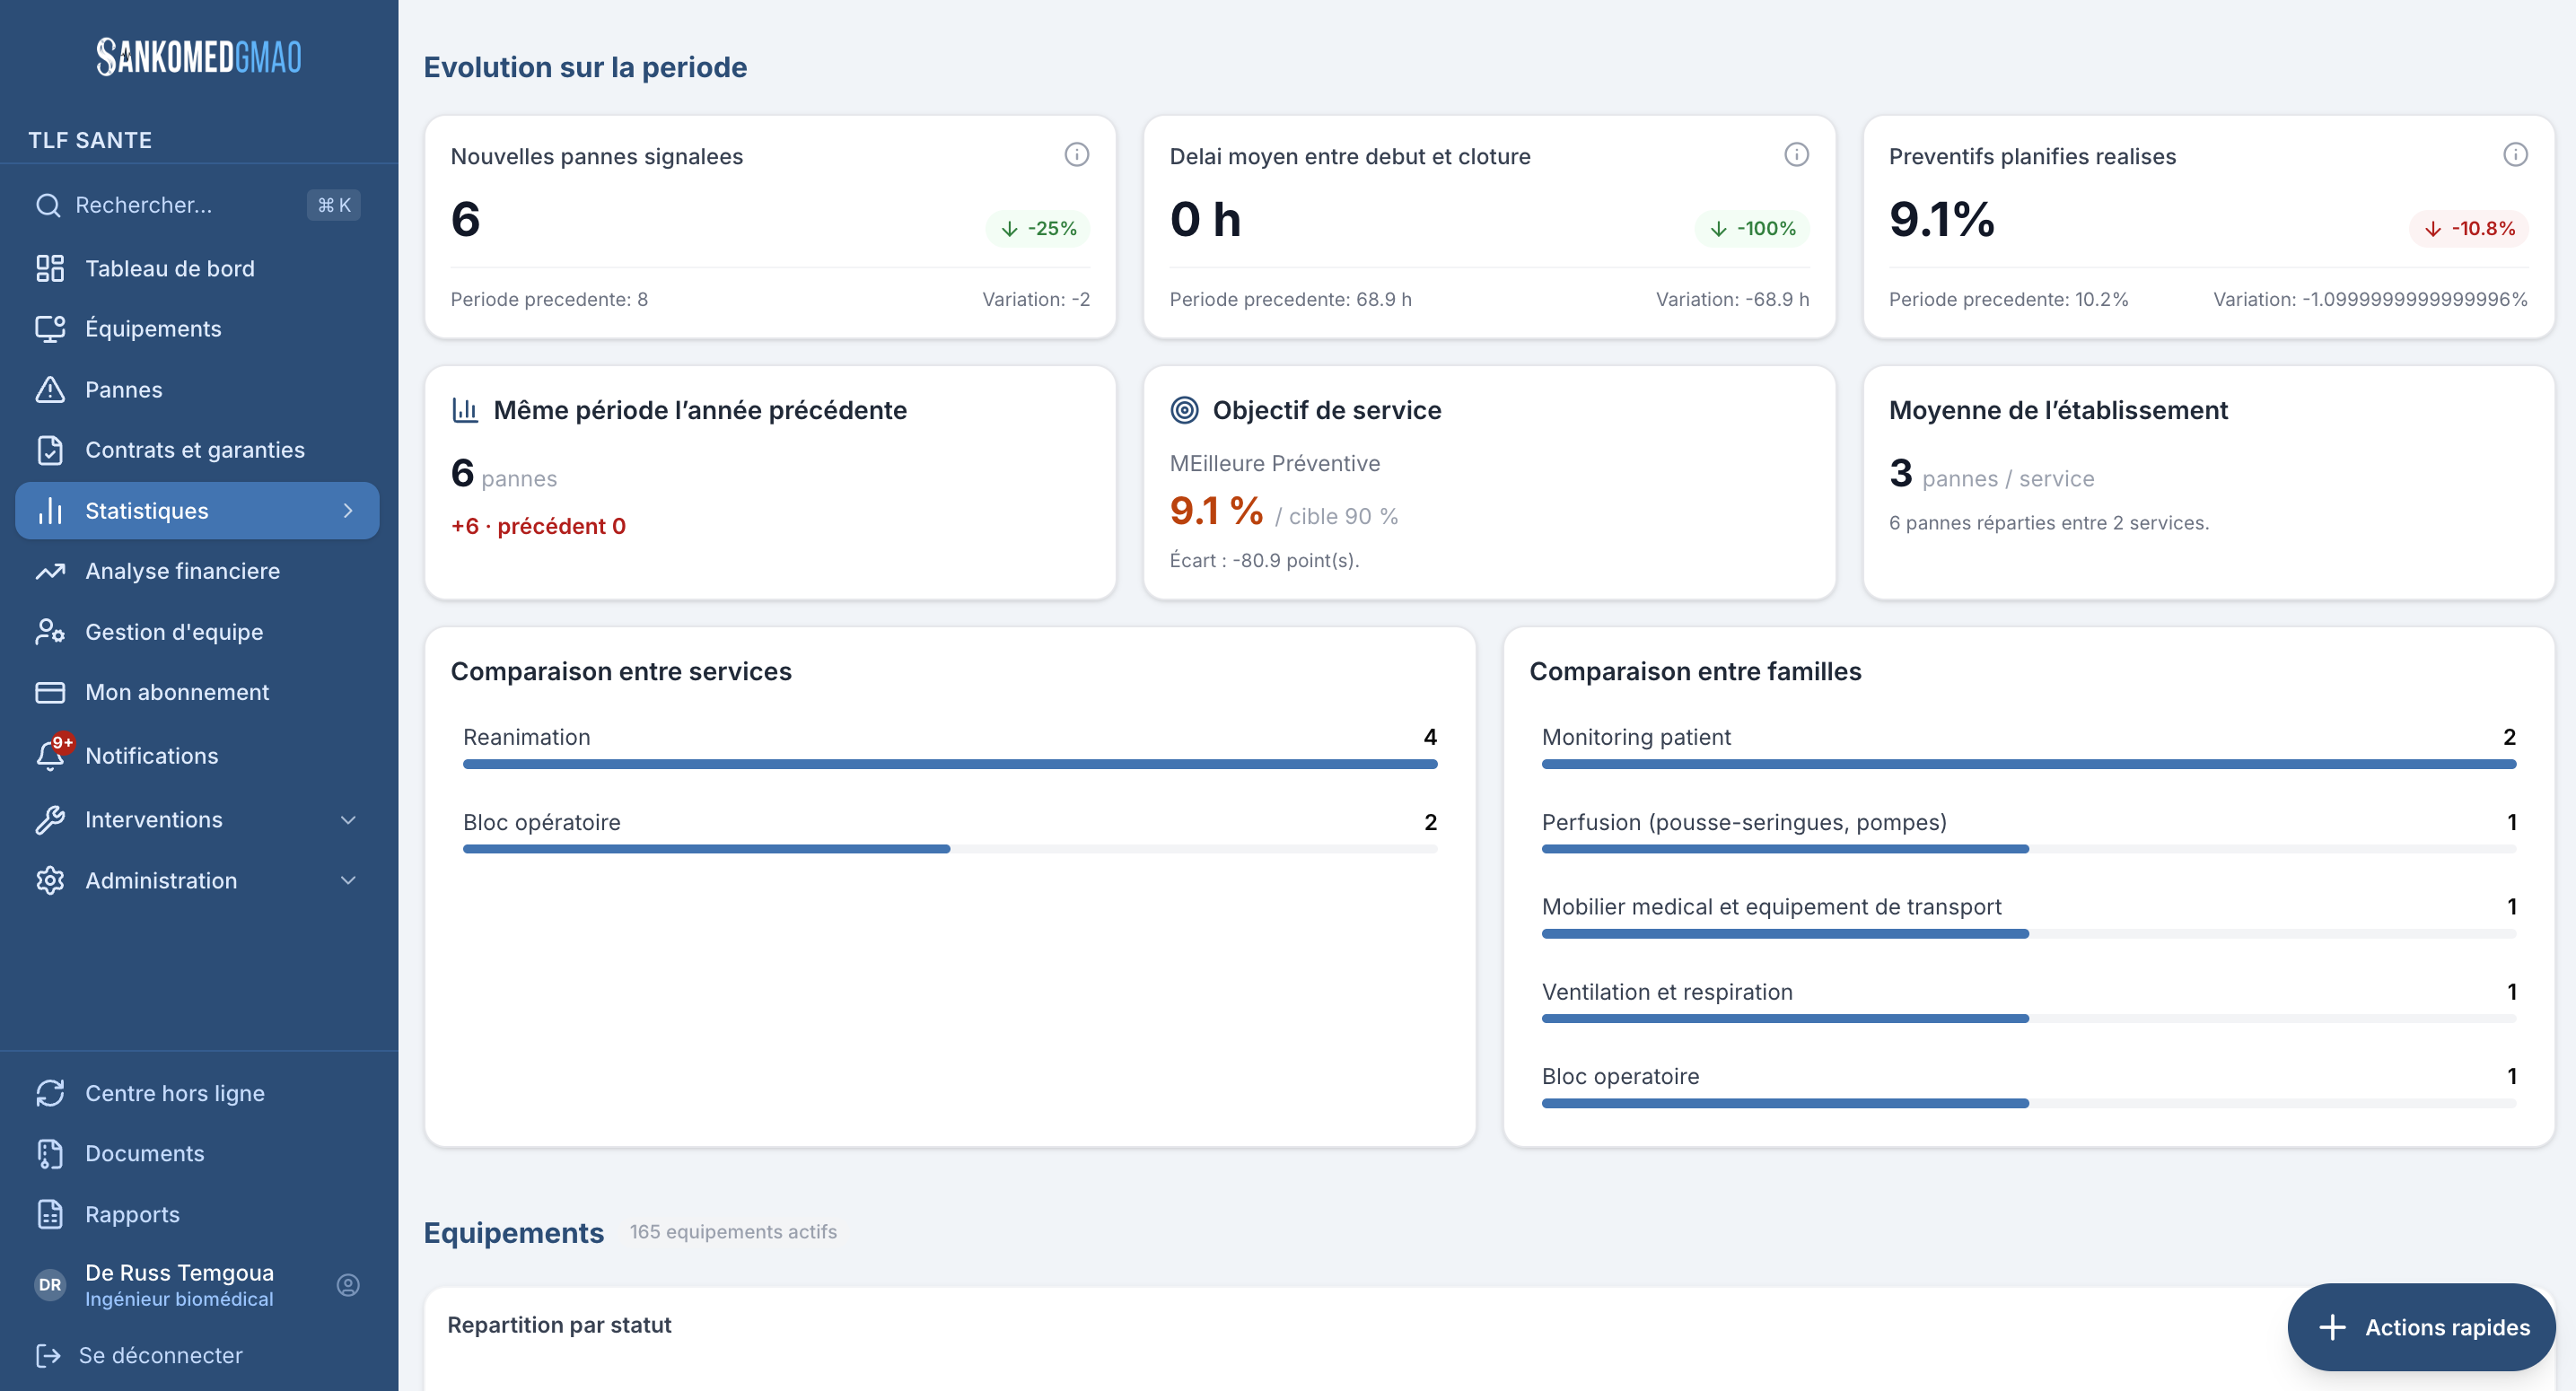2576x1391 pixels.
Task: Click the search magnifier icon
Action: pyautogui.click(x=48, y=205)
